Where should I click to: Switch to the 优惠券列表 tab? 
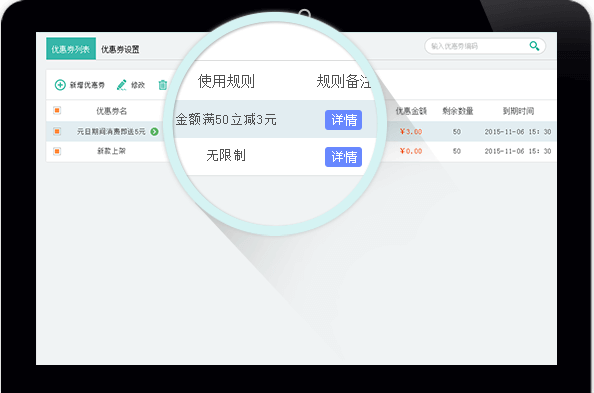pos(71,49)
